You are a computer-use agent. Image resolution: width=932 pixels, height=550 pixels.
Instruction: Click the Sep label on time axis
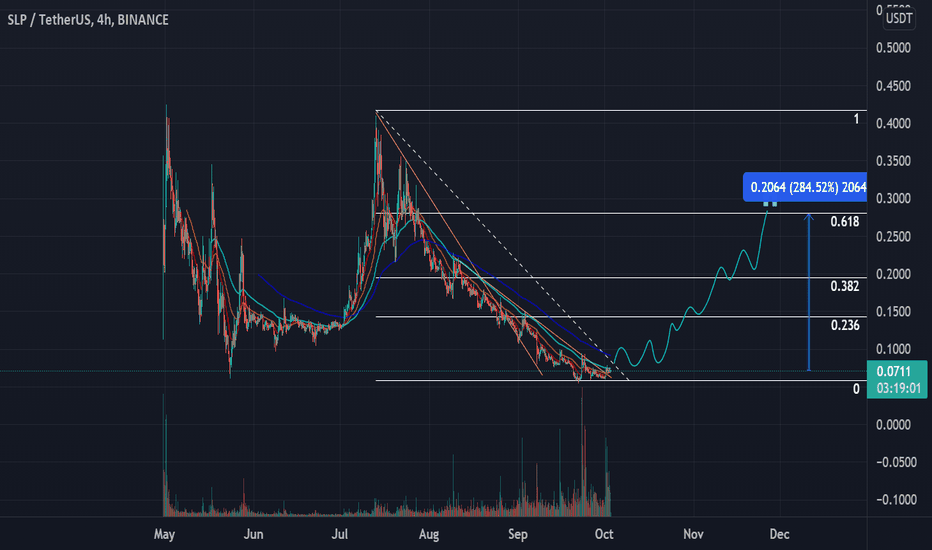518,535
